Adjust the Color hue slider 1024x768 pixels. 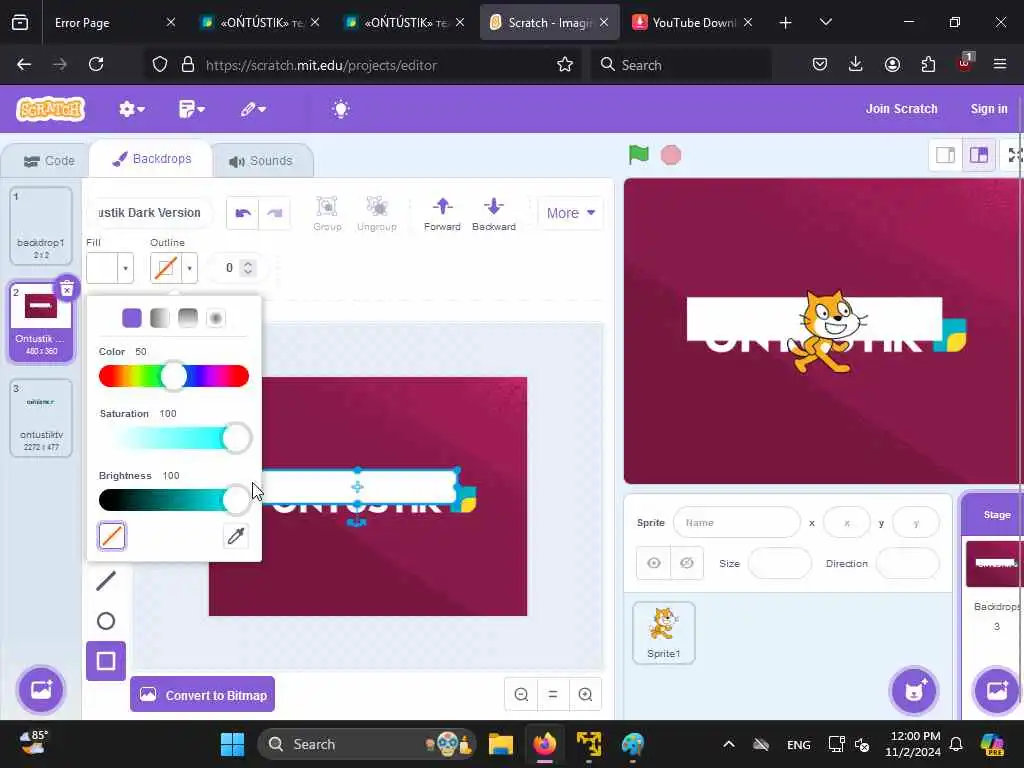coord(174,376)
